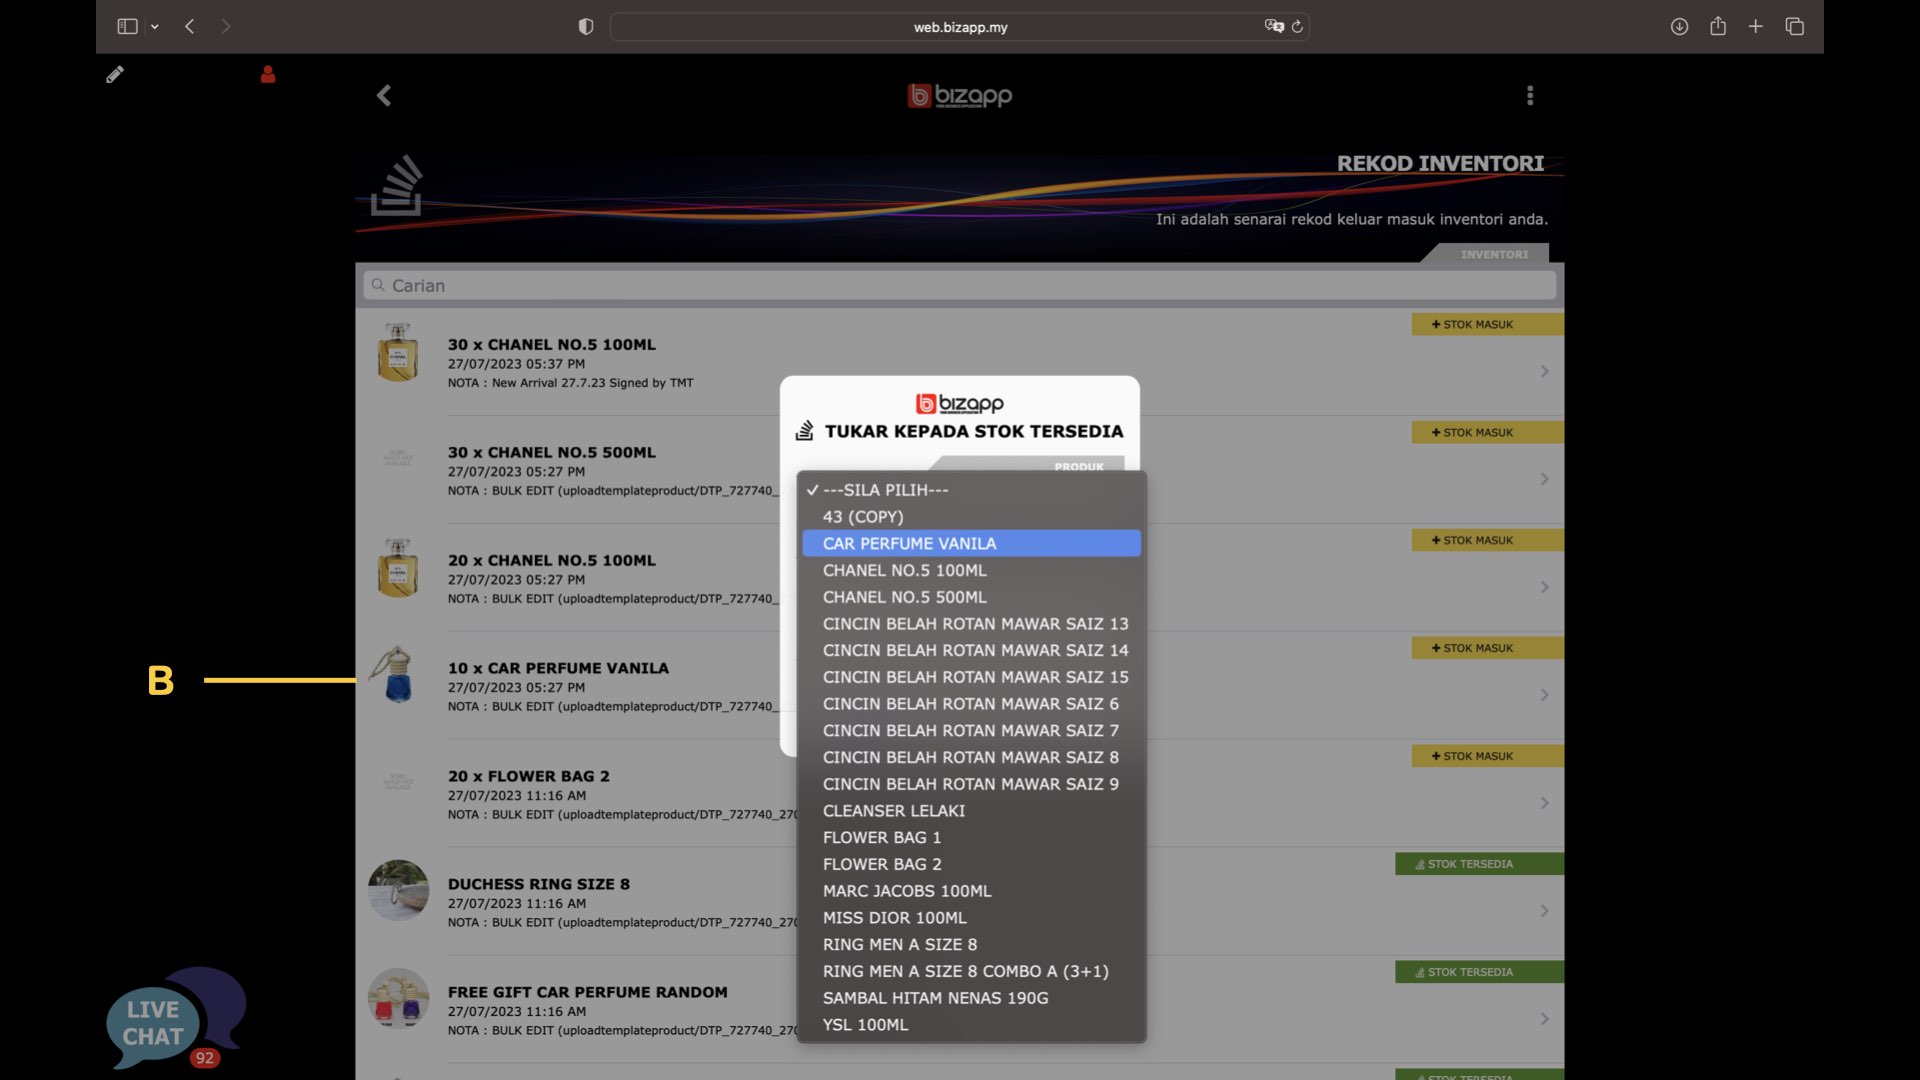Pick RING MEN A SIZE 8 option
This screenshot has height=1080, width=1920.
pyautogui.click(x=971, y=945)
